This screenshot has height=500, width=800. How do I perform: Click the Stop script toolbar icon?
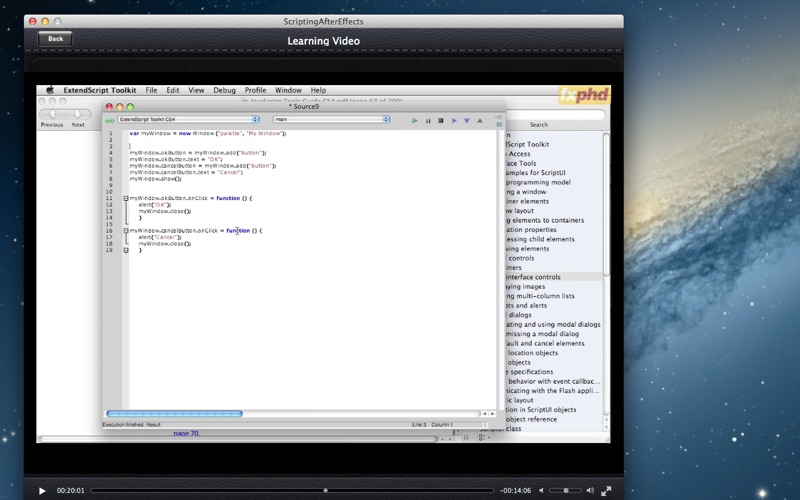point(441,120)
